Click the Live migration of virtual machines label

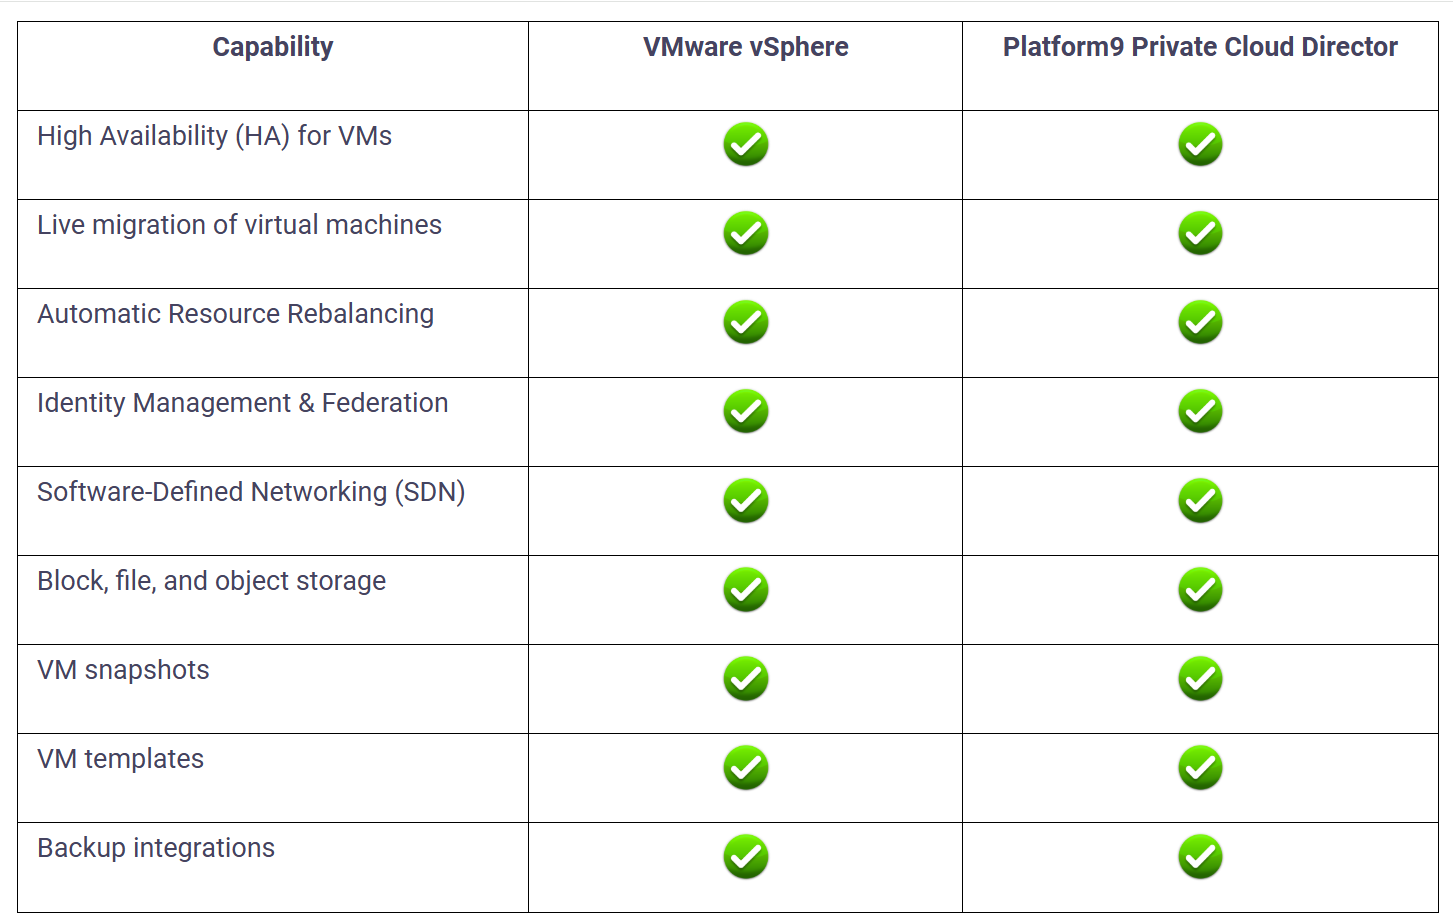(239, 225)
